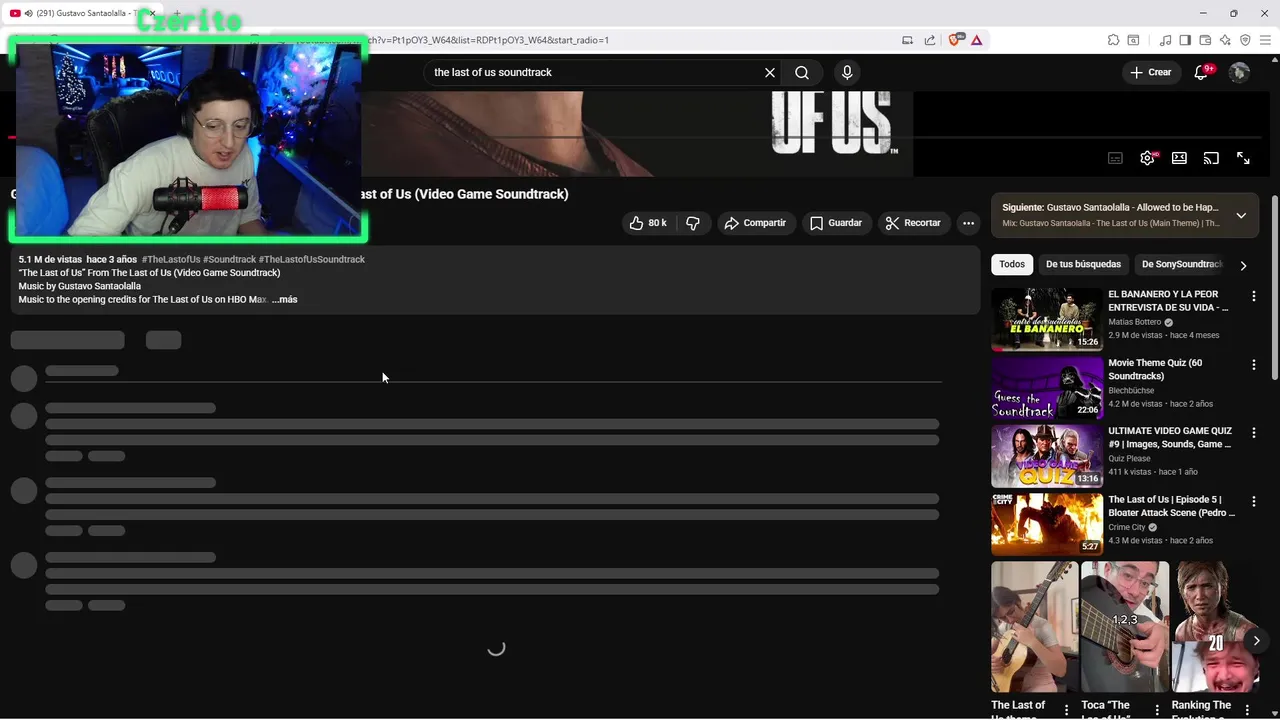Viewport: 1280px width, 720px height.
Task: Clear the search box with X
Action: coord(770,72)
